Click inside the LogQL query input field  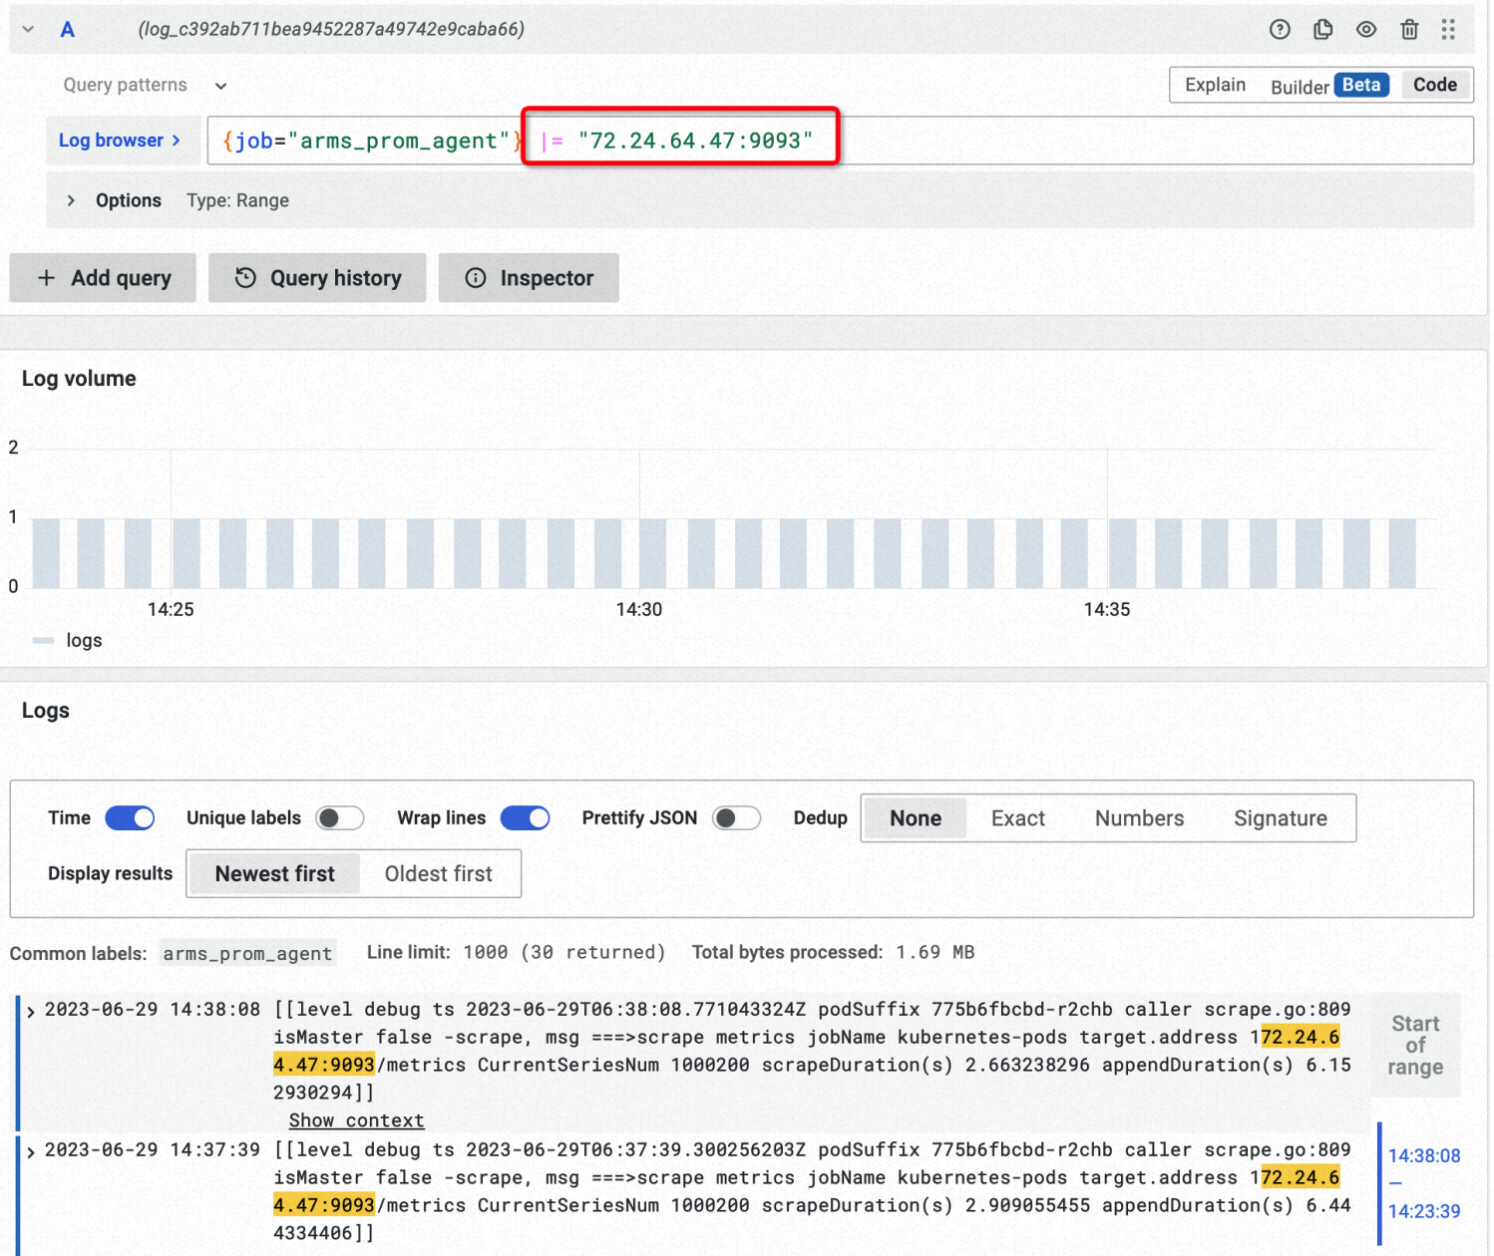840,140
